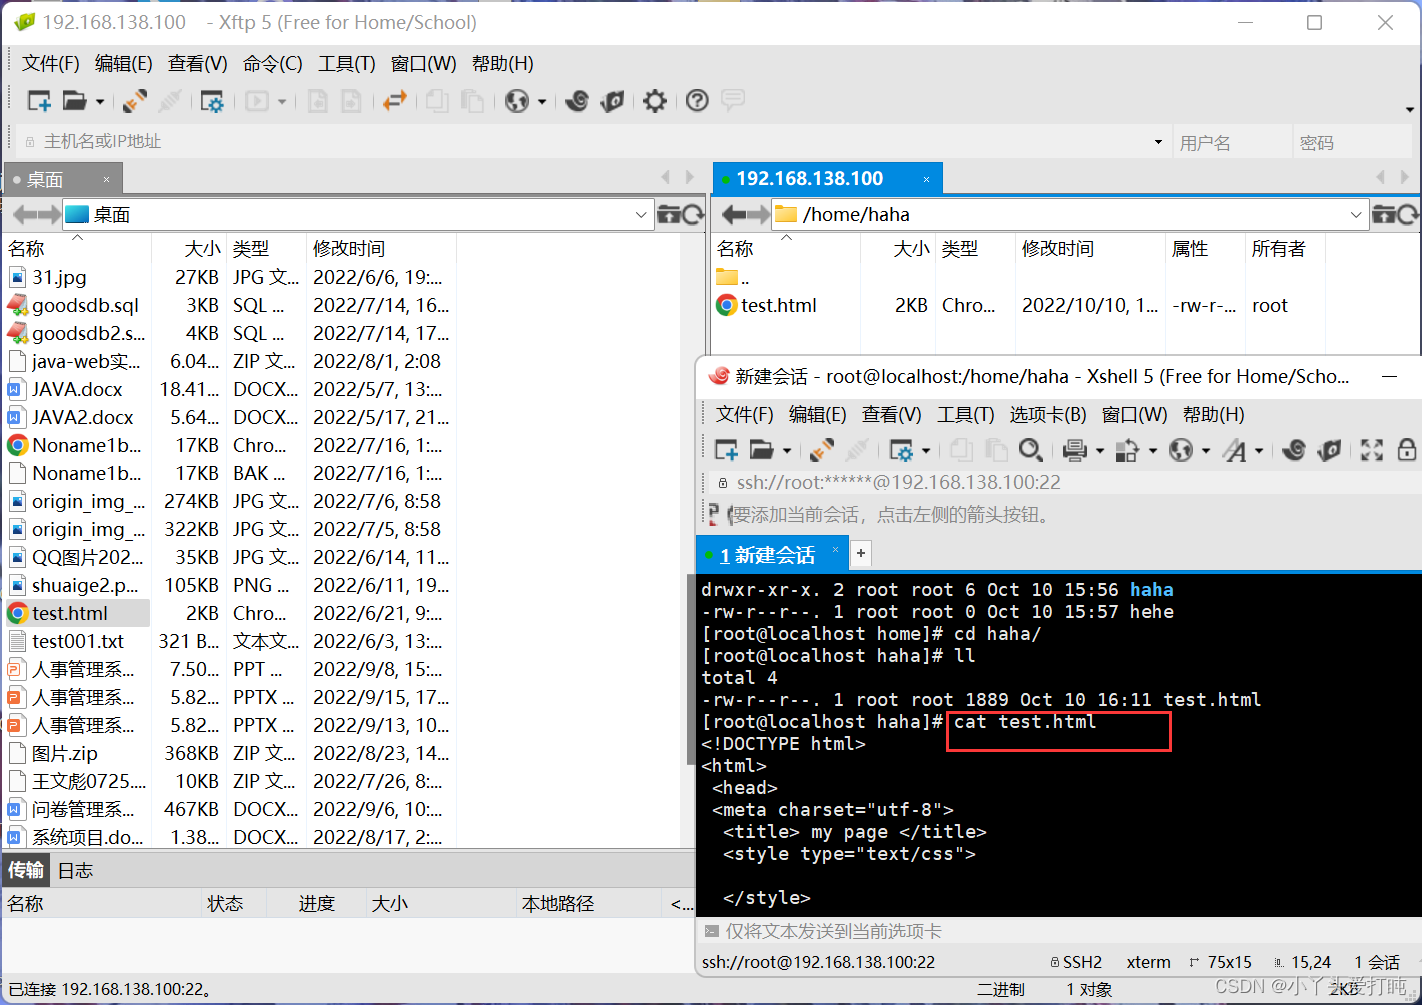Go up one folder in remote pane
Viewport: 1422px width, 1005px height.
pos(1384,214)
